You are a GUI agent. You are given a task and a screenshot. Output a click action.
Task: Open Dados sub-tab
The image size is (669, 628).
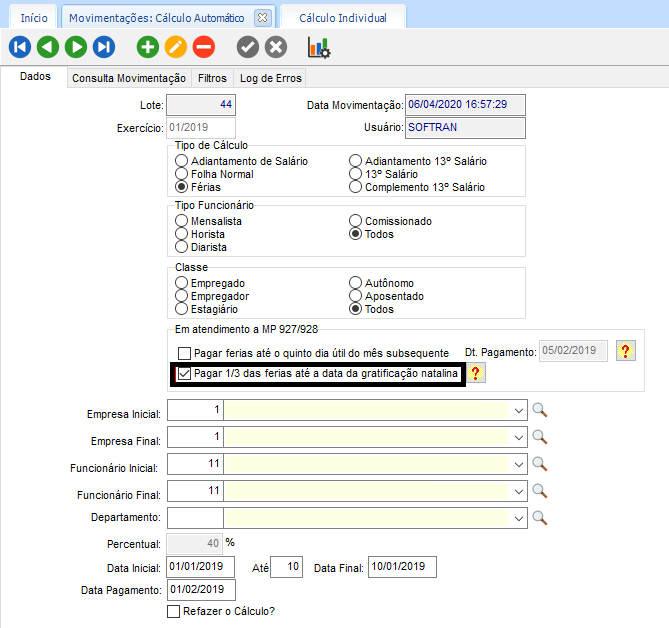coord(35,76)
